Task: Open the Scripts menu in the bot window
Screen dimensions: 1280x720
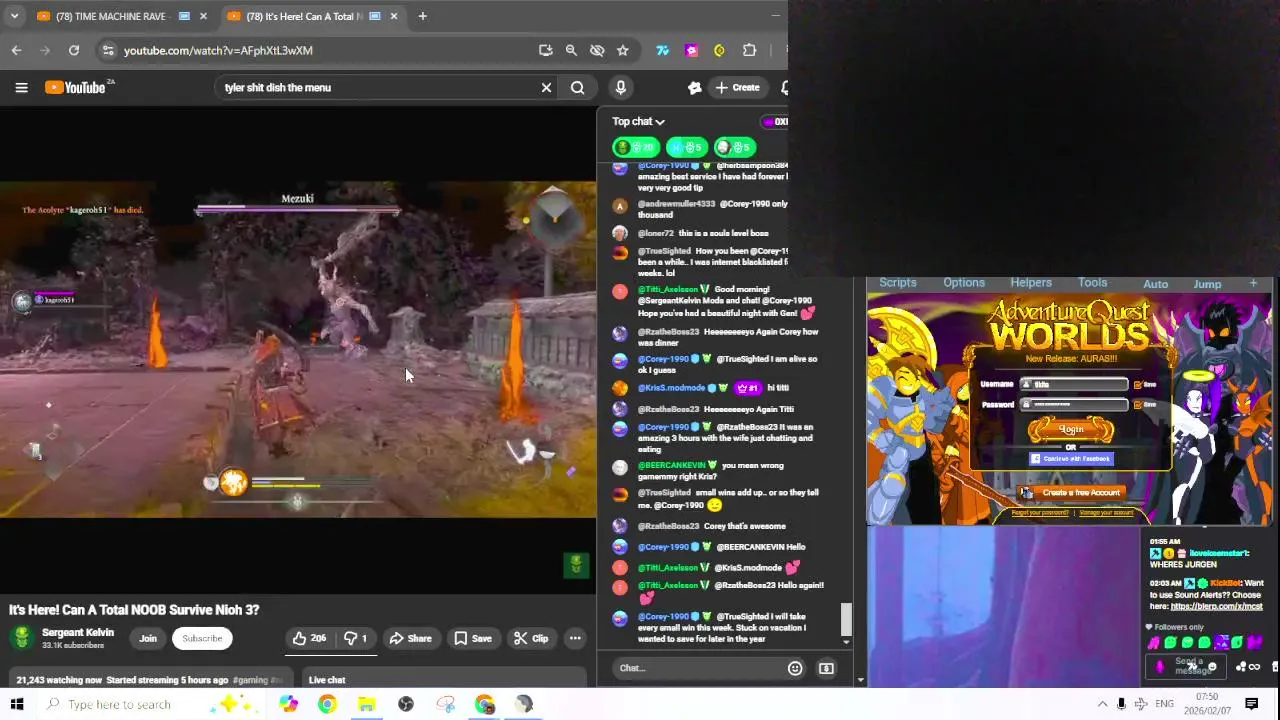Action: click(898, 283)
